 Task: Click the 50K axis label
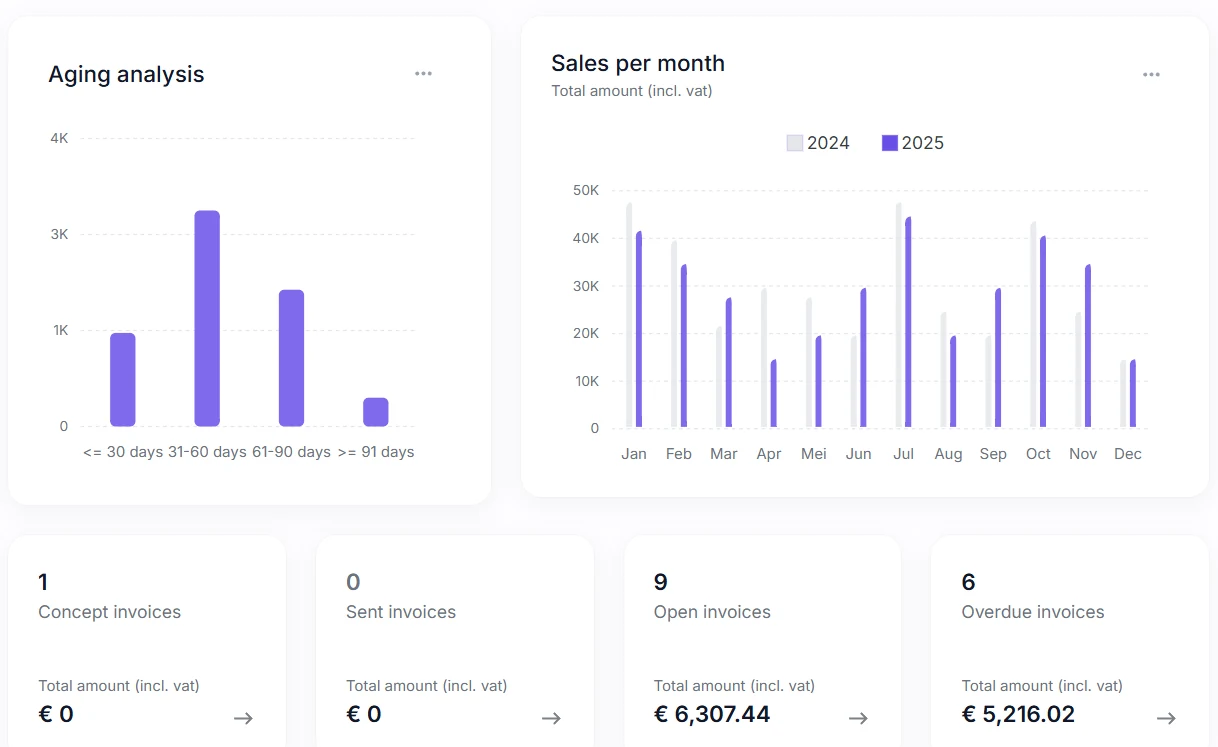[x=586, y=190]
